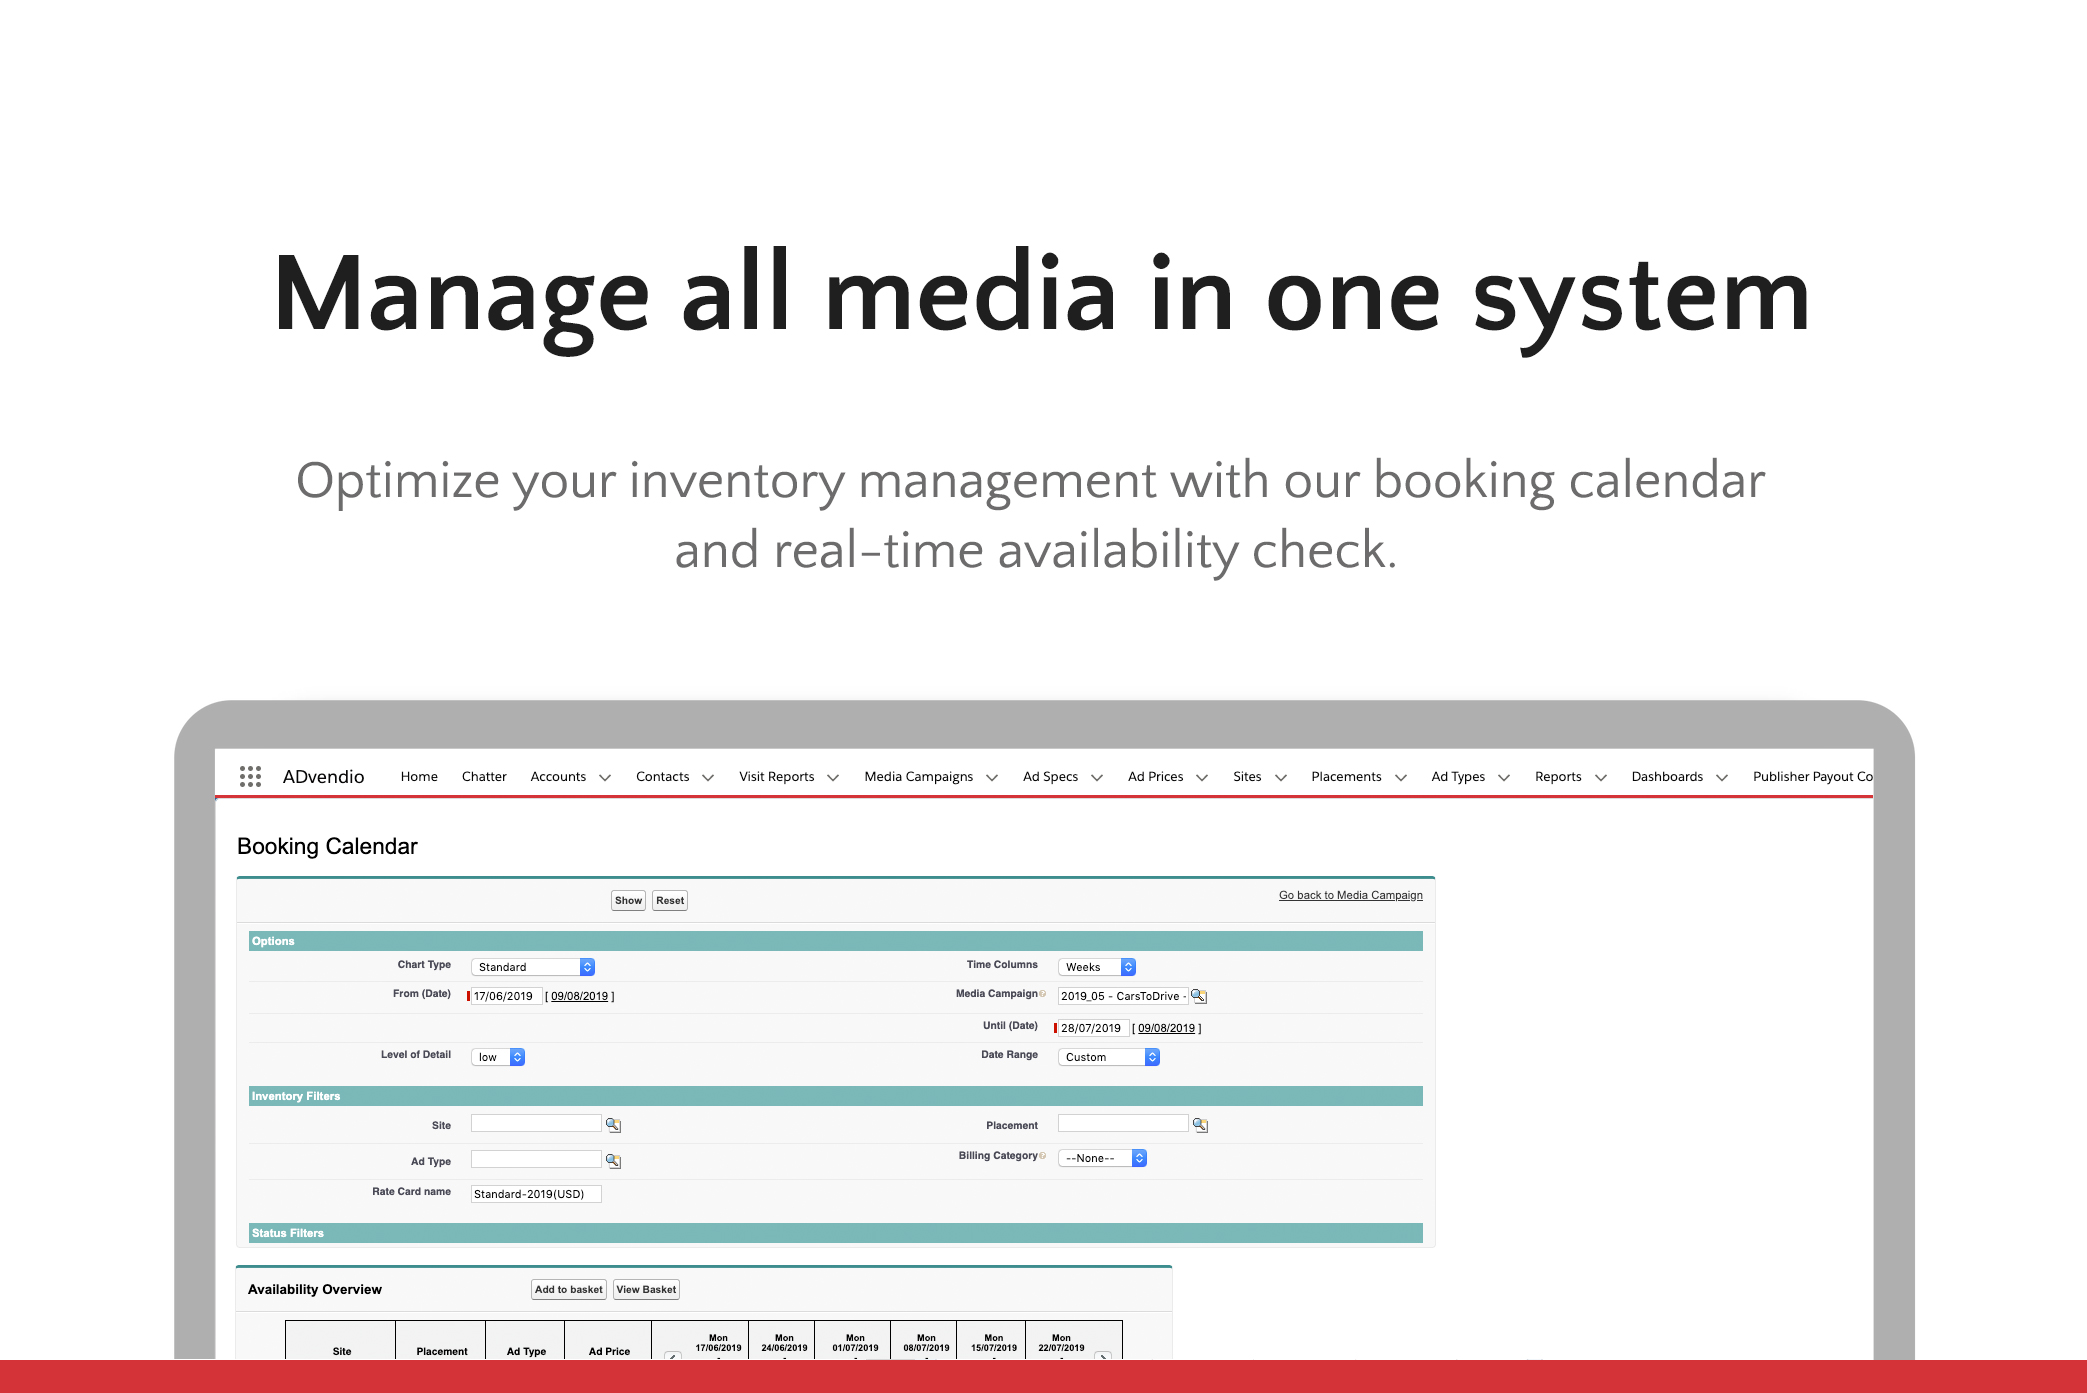Screen dimensions: 2087x1393
Task: Open the Time Columns Weeks dropdown
Action: click(x=1097, y=967)
